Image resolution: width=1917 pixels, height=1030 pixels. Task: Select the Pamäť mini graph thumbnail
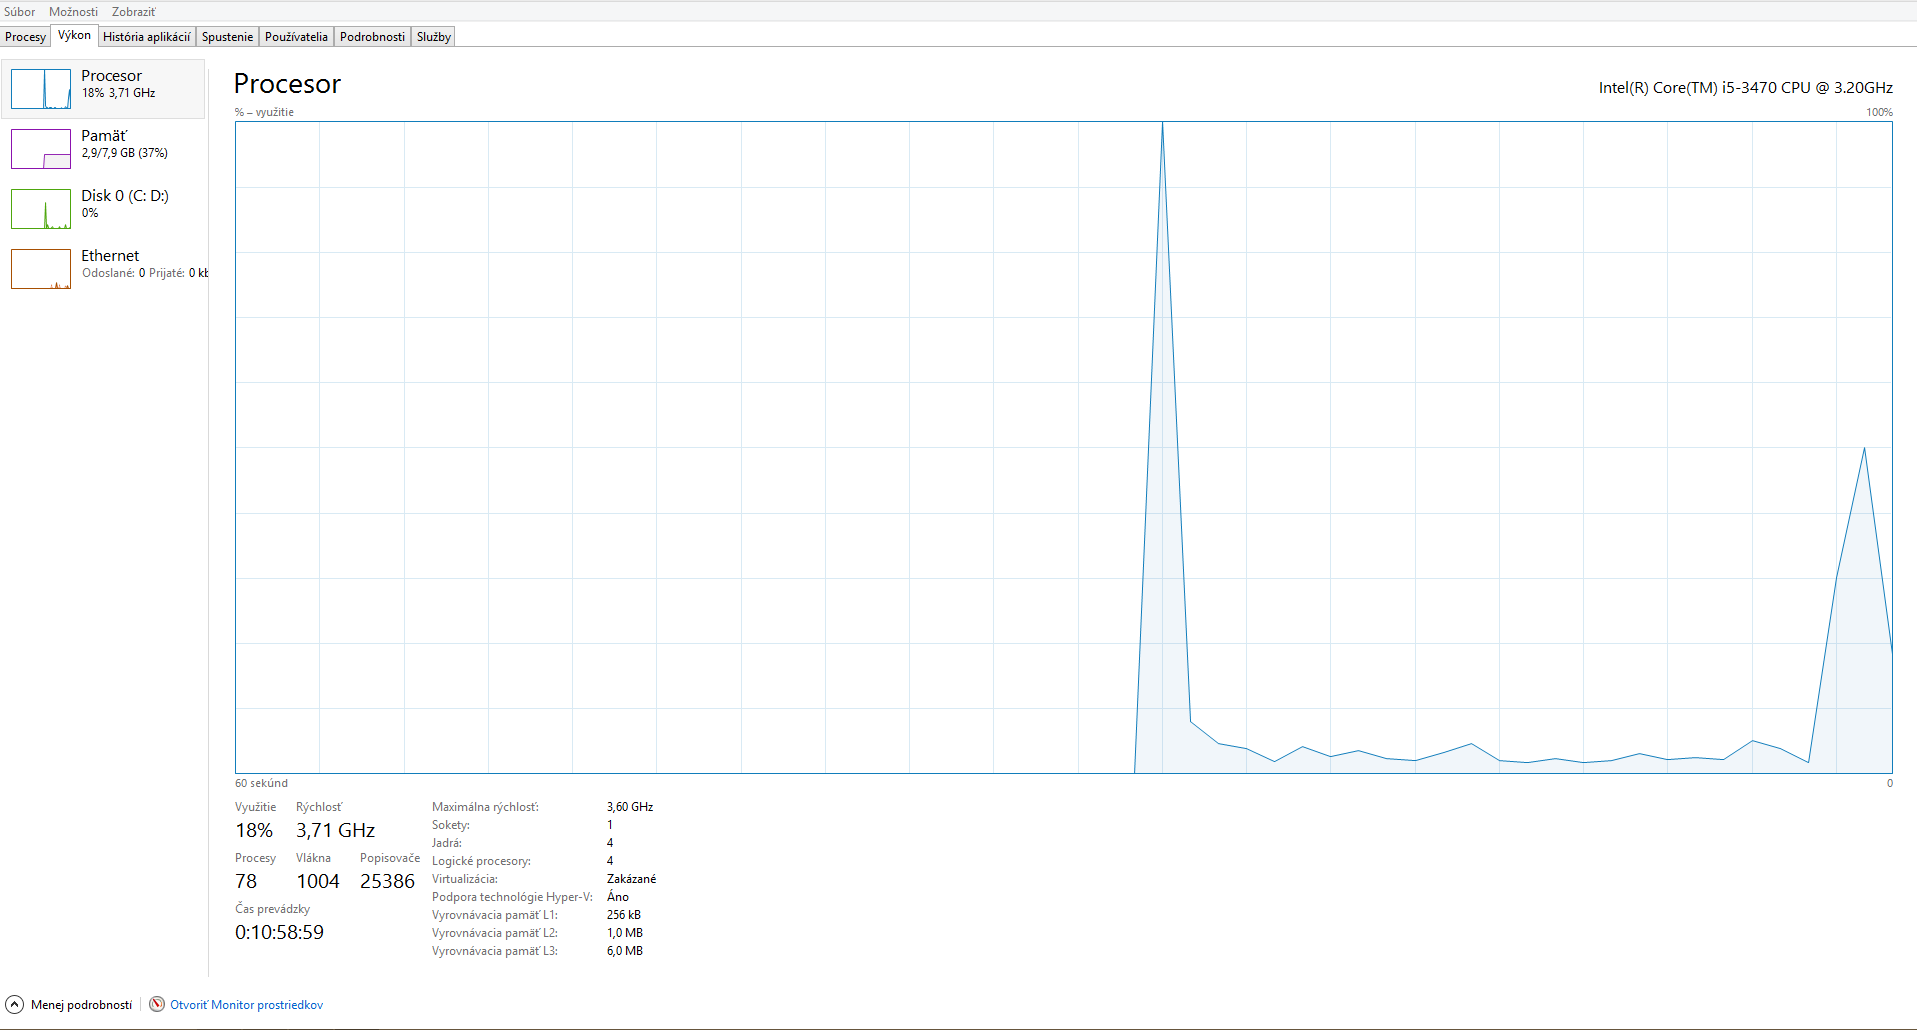pyautogui.click(x=41, y=149)
